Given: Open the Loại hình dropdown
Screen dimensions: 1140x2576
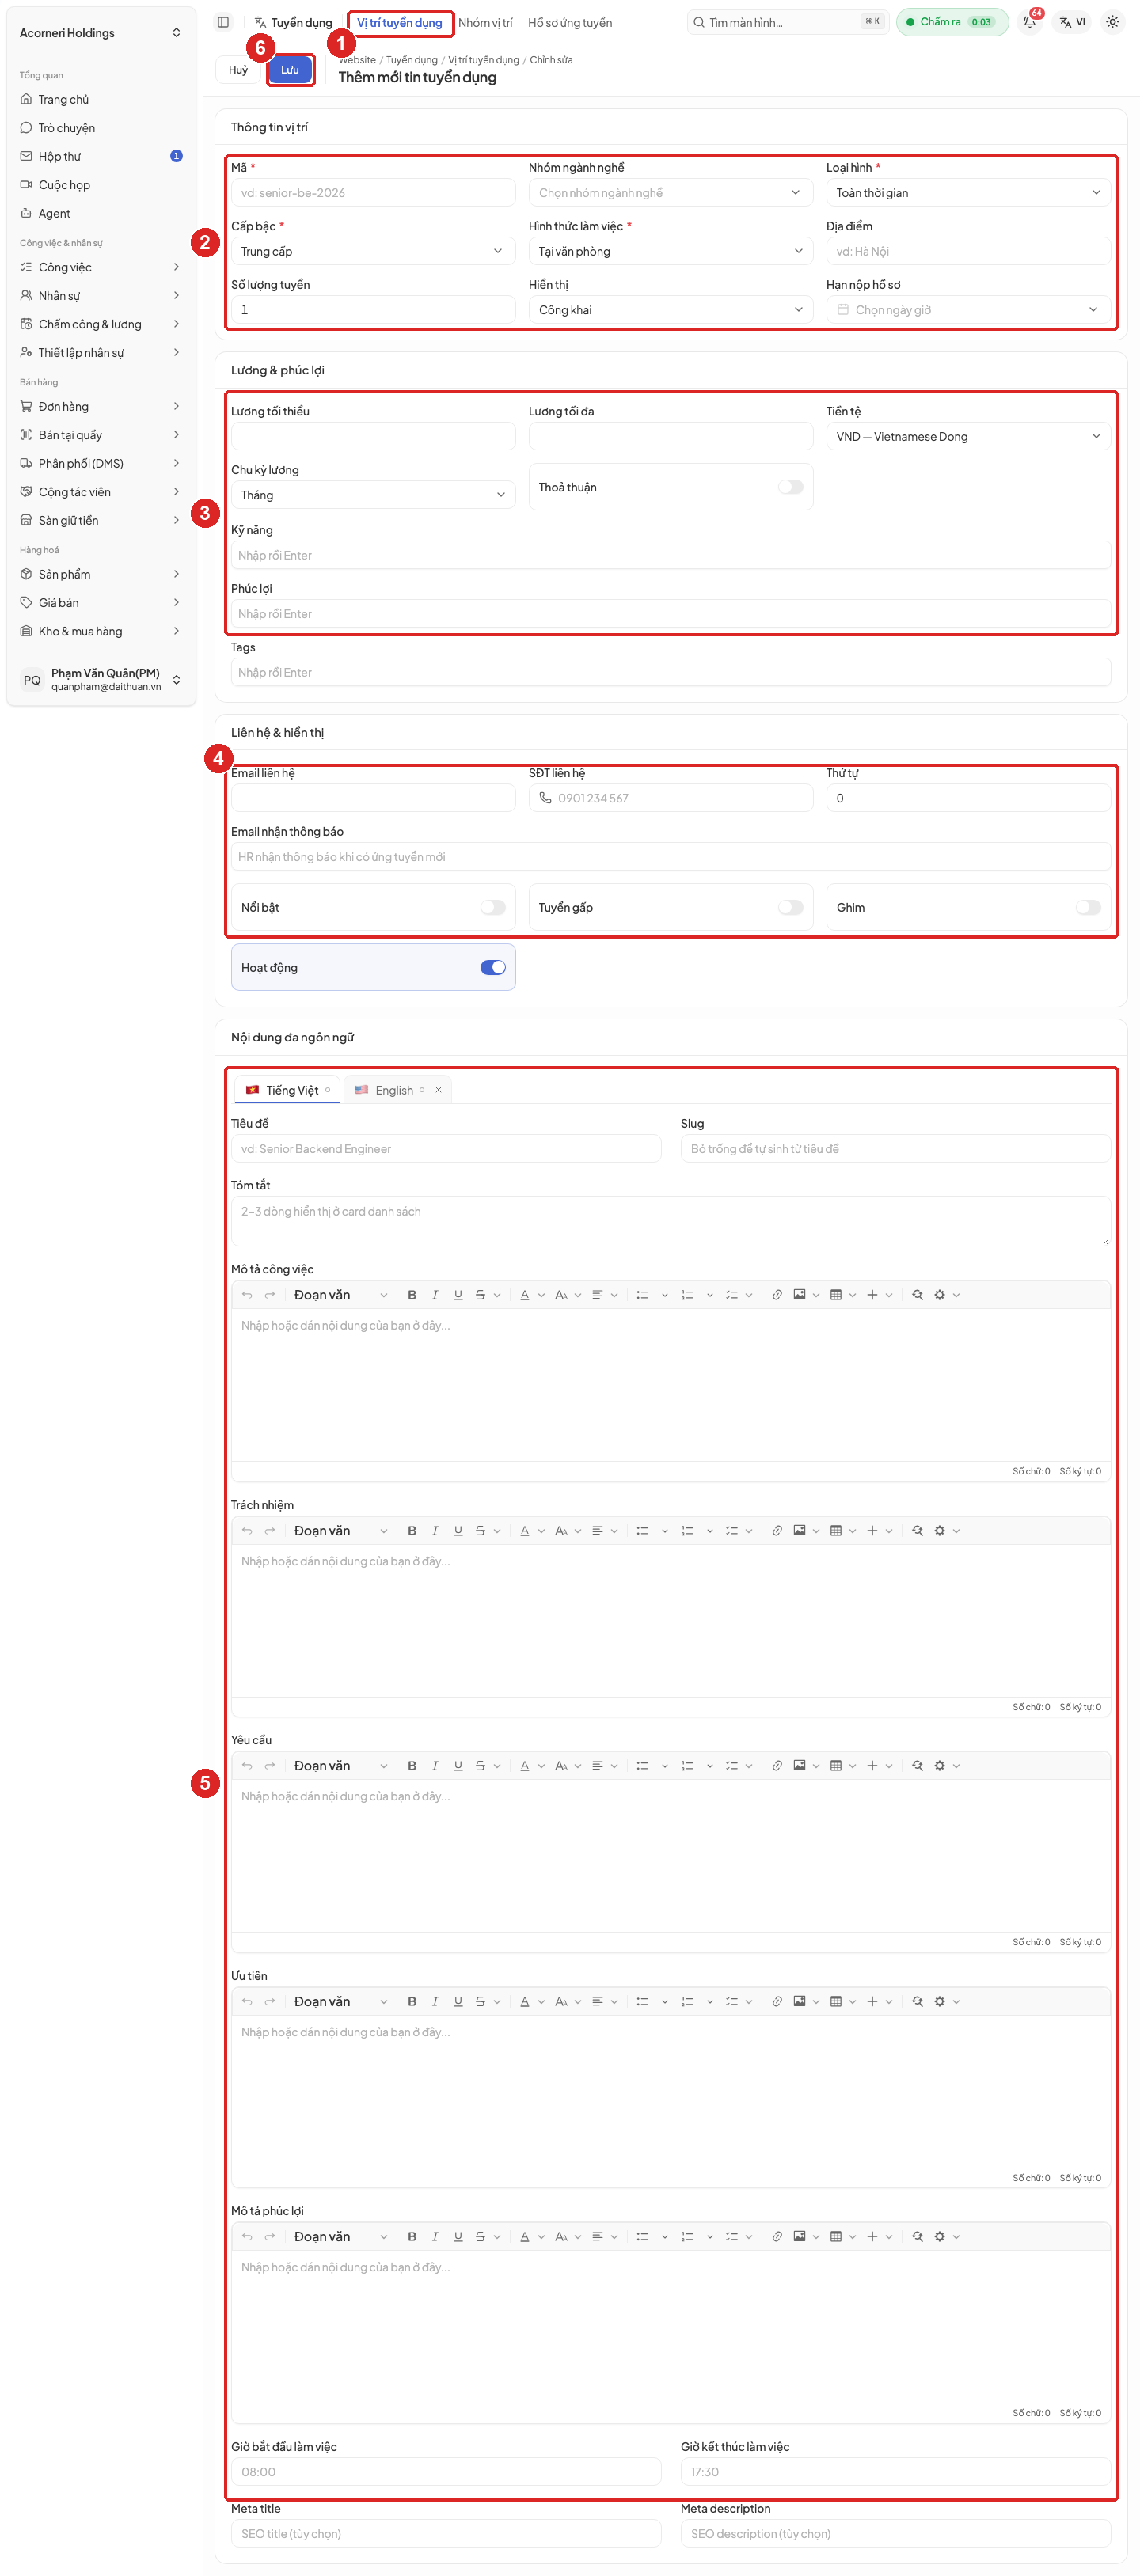Looking at the screenshot, I should (x=968, y=193).
